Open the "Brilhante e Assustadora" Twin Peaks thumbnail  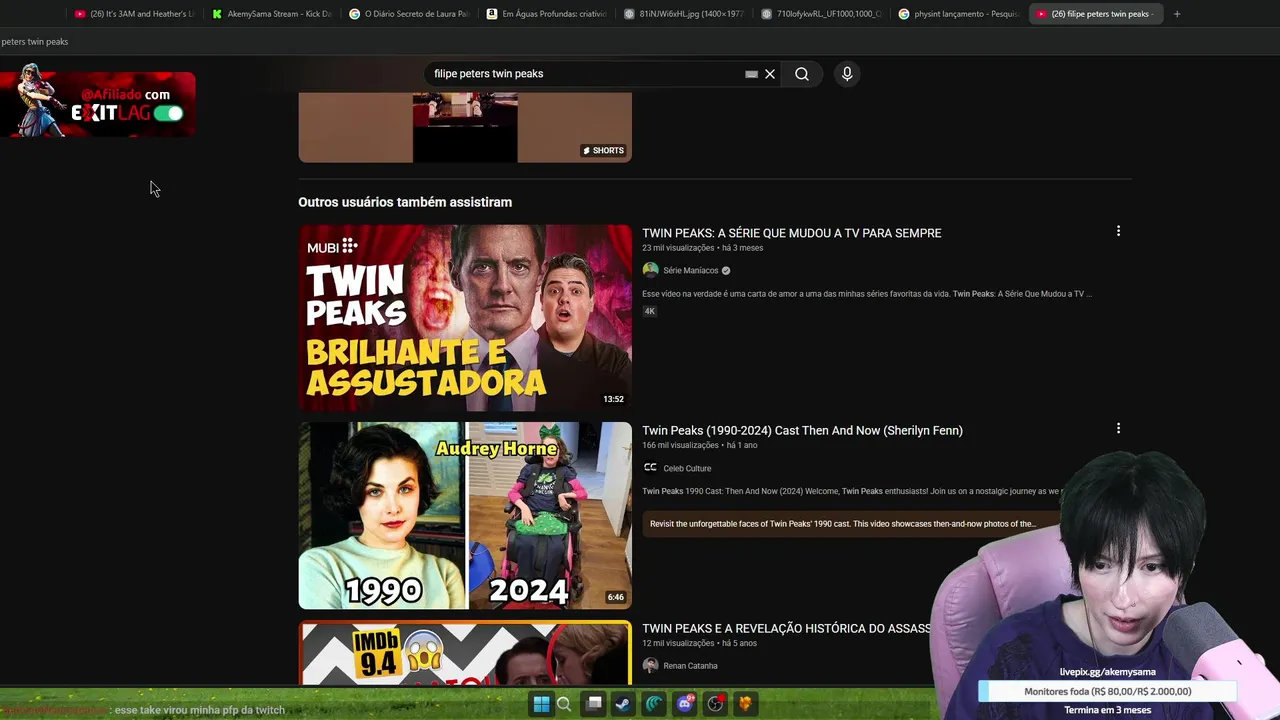point(465,318)
